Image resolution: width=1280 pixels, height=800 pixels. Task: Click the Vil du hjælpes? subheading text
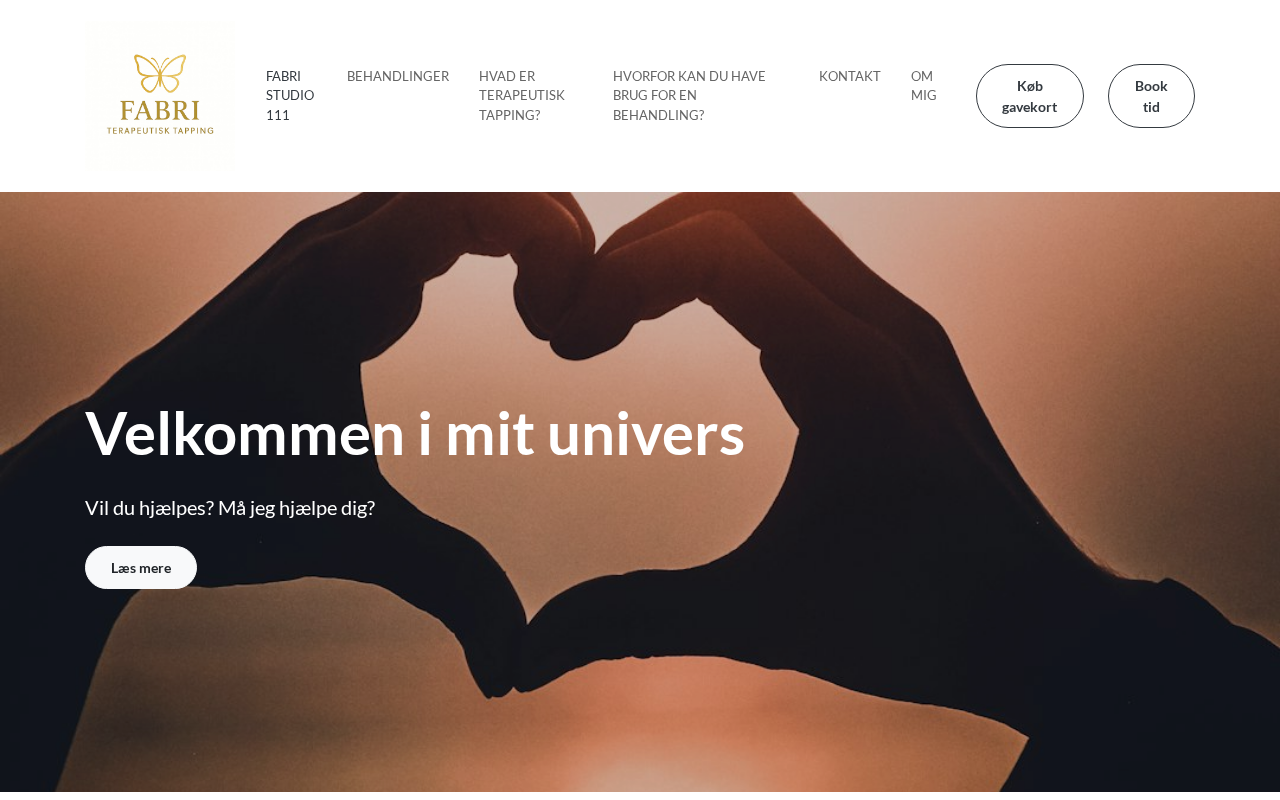149,508
